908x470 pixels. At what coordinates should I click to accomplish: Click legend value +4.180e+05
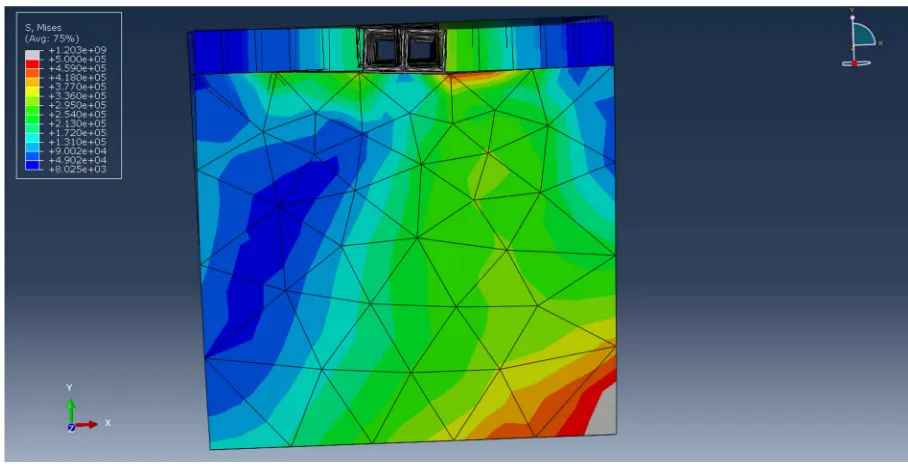(x=77, y=78)
